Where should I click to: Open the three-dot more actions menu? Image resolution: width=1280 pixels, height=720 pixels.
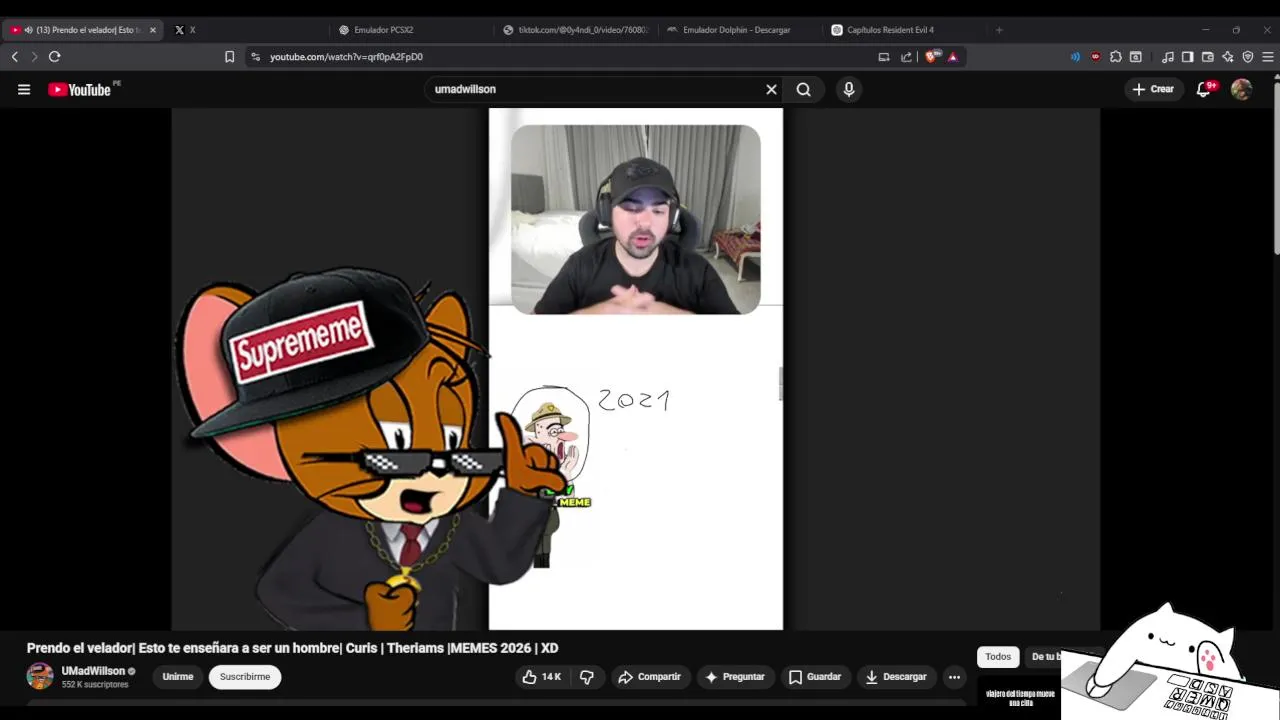tap(954, 677)
